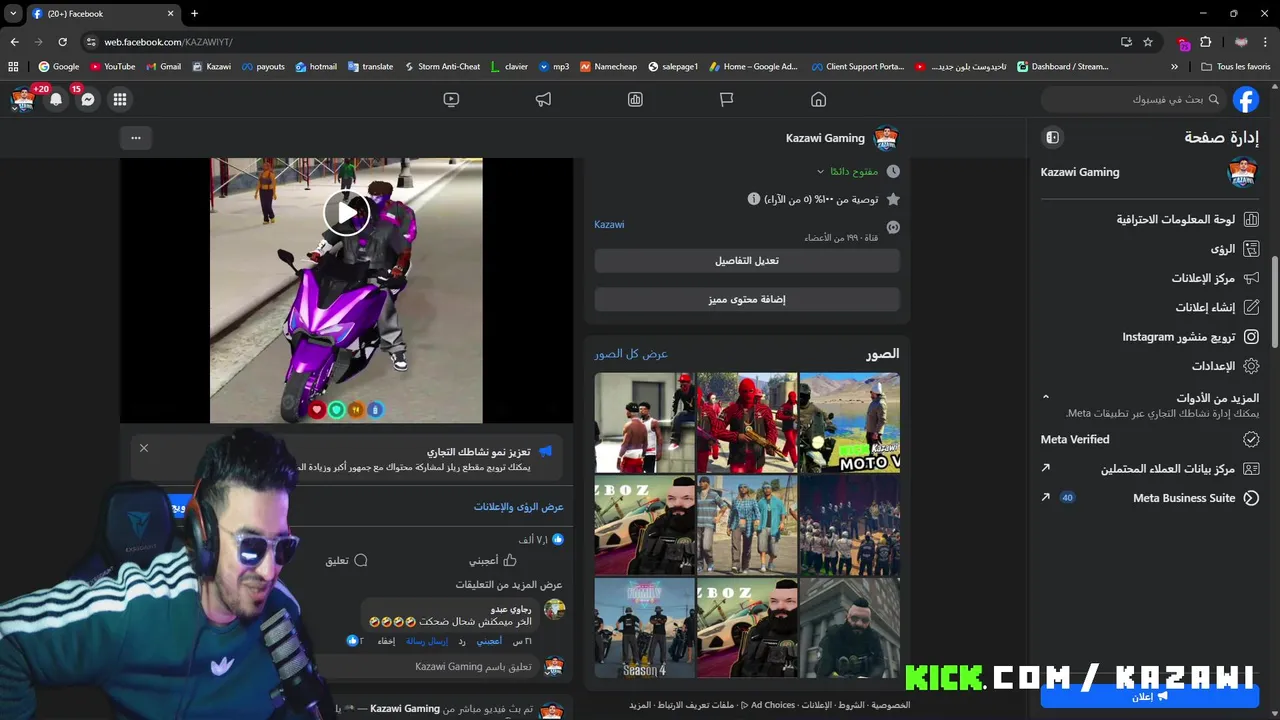Screen dimensions: 1280x720
Task: Click the comment bubble button on the post
Action: pos(347,560)
